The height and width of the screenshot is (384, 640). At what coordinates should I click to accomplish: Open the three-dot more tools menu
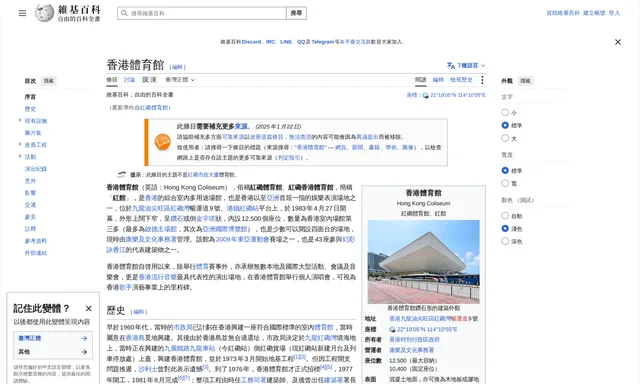pos(482,80)
